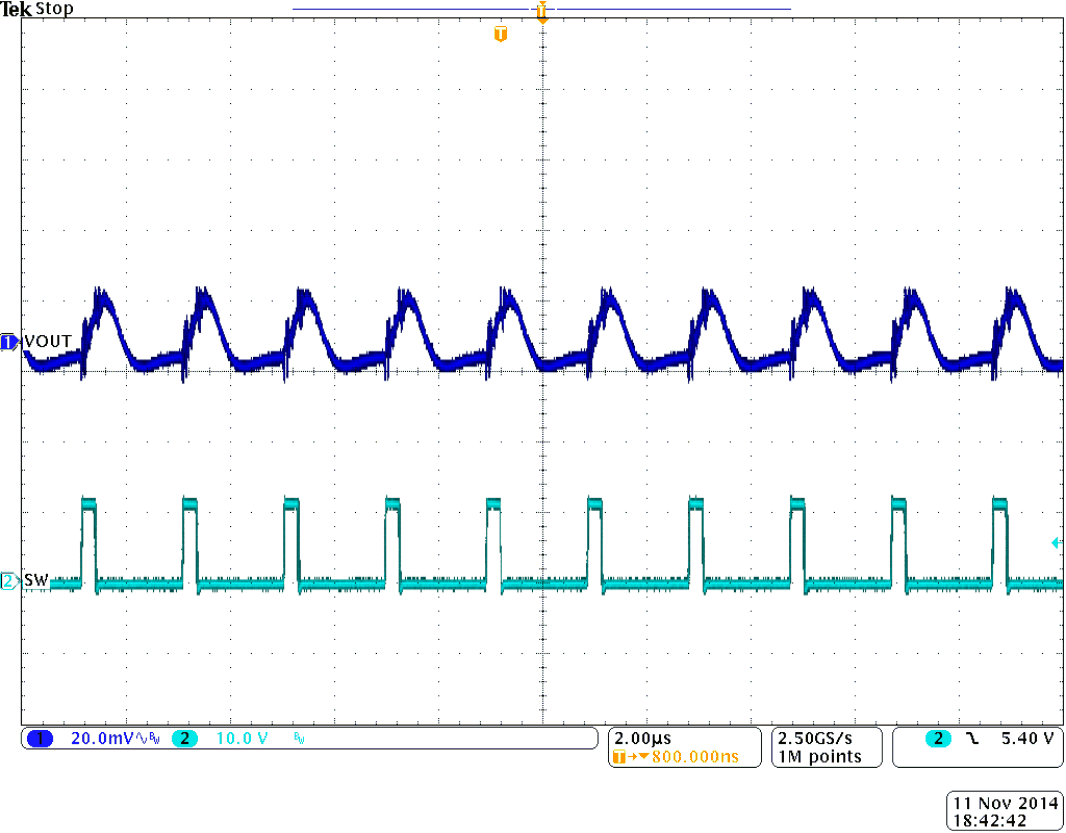This screenshot has height=833, width=1066.
Task: Click the channel 1 ground marker beside VOUT
Action: (x=9, y=342)
